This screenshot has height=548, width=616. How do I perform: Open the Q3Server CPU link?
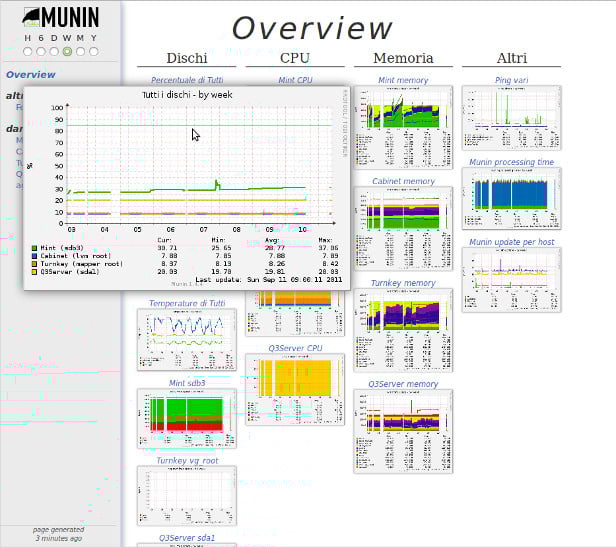pos(295,348)
